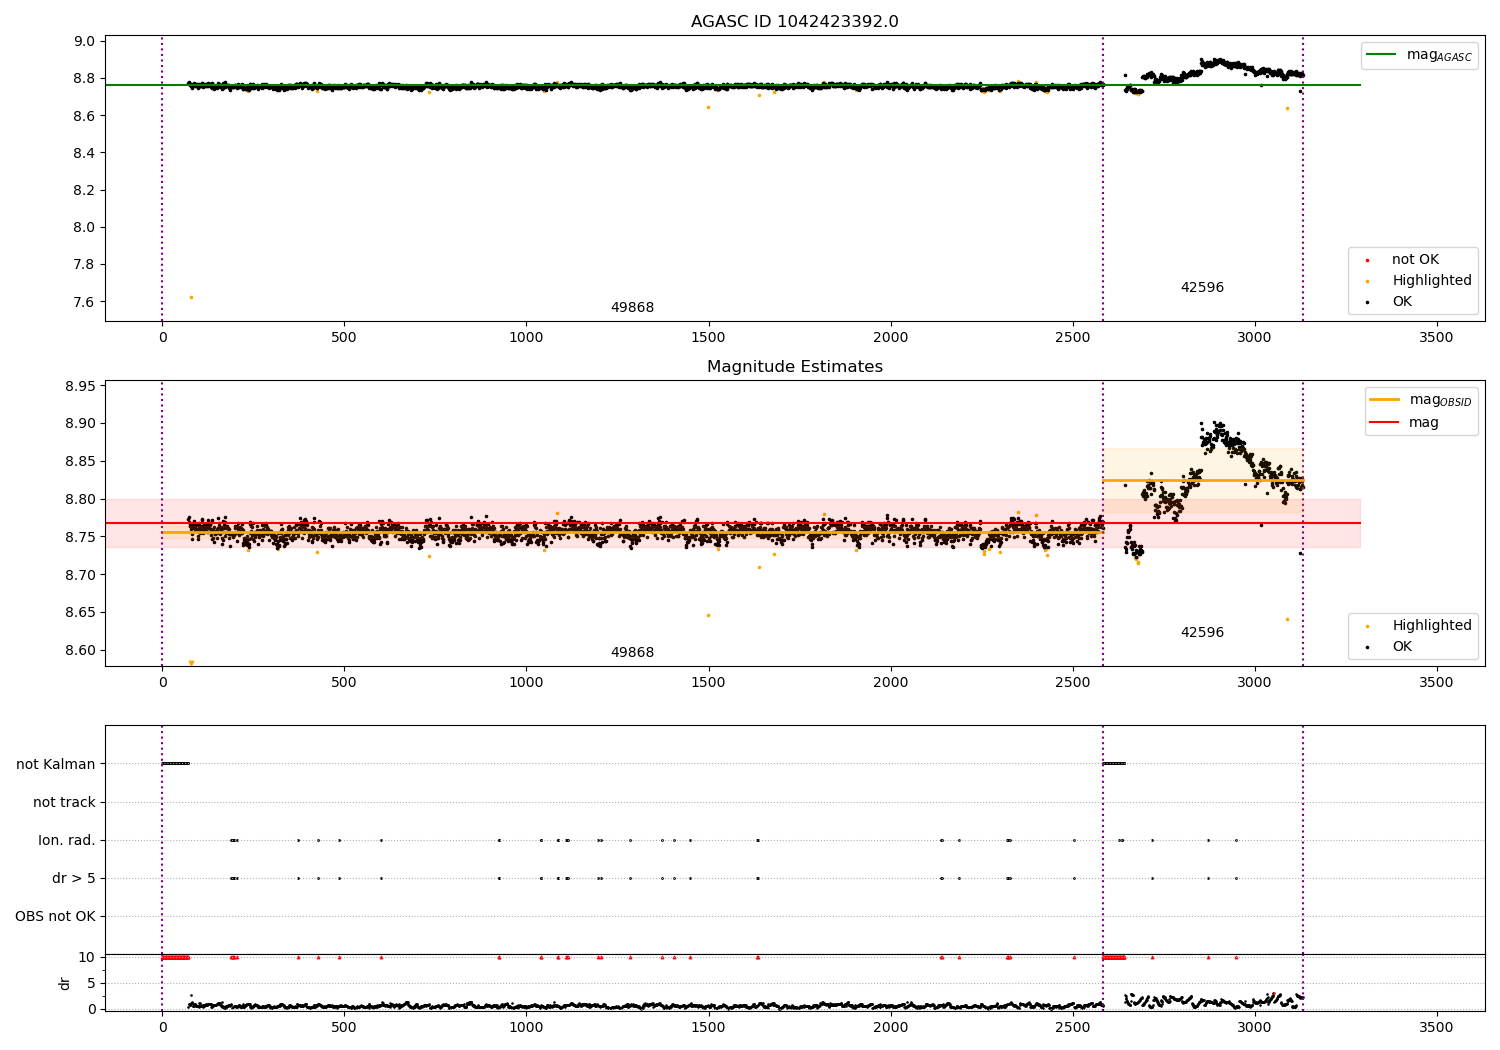Click the rotated 'dr' axis label at bottom left
Viewport: 1500px width, 1050px height.
(x=65, y=983)
